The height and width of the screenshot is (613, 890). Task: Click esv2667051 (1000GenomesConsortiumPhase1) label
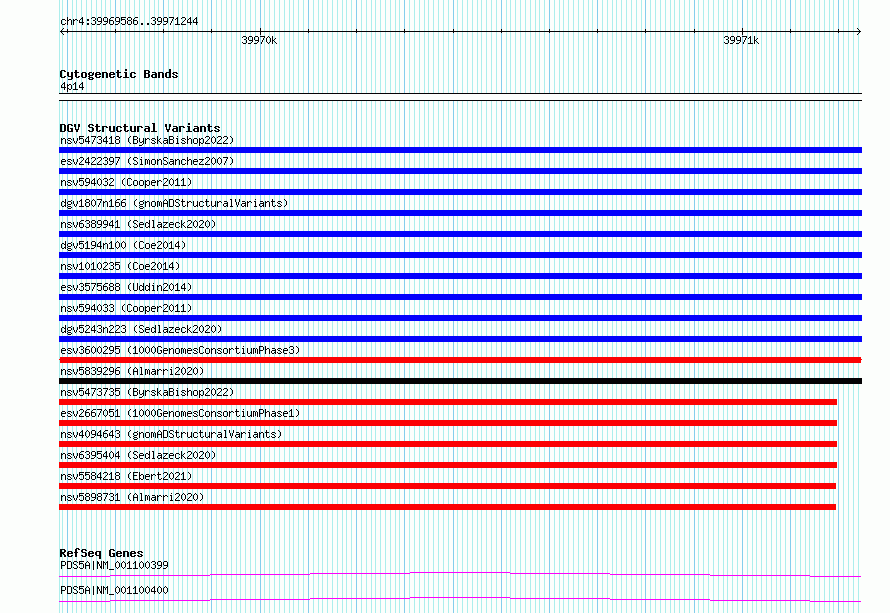click(x=180, y=413)
